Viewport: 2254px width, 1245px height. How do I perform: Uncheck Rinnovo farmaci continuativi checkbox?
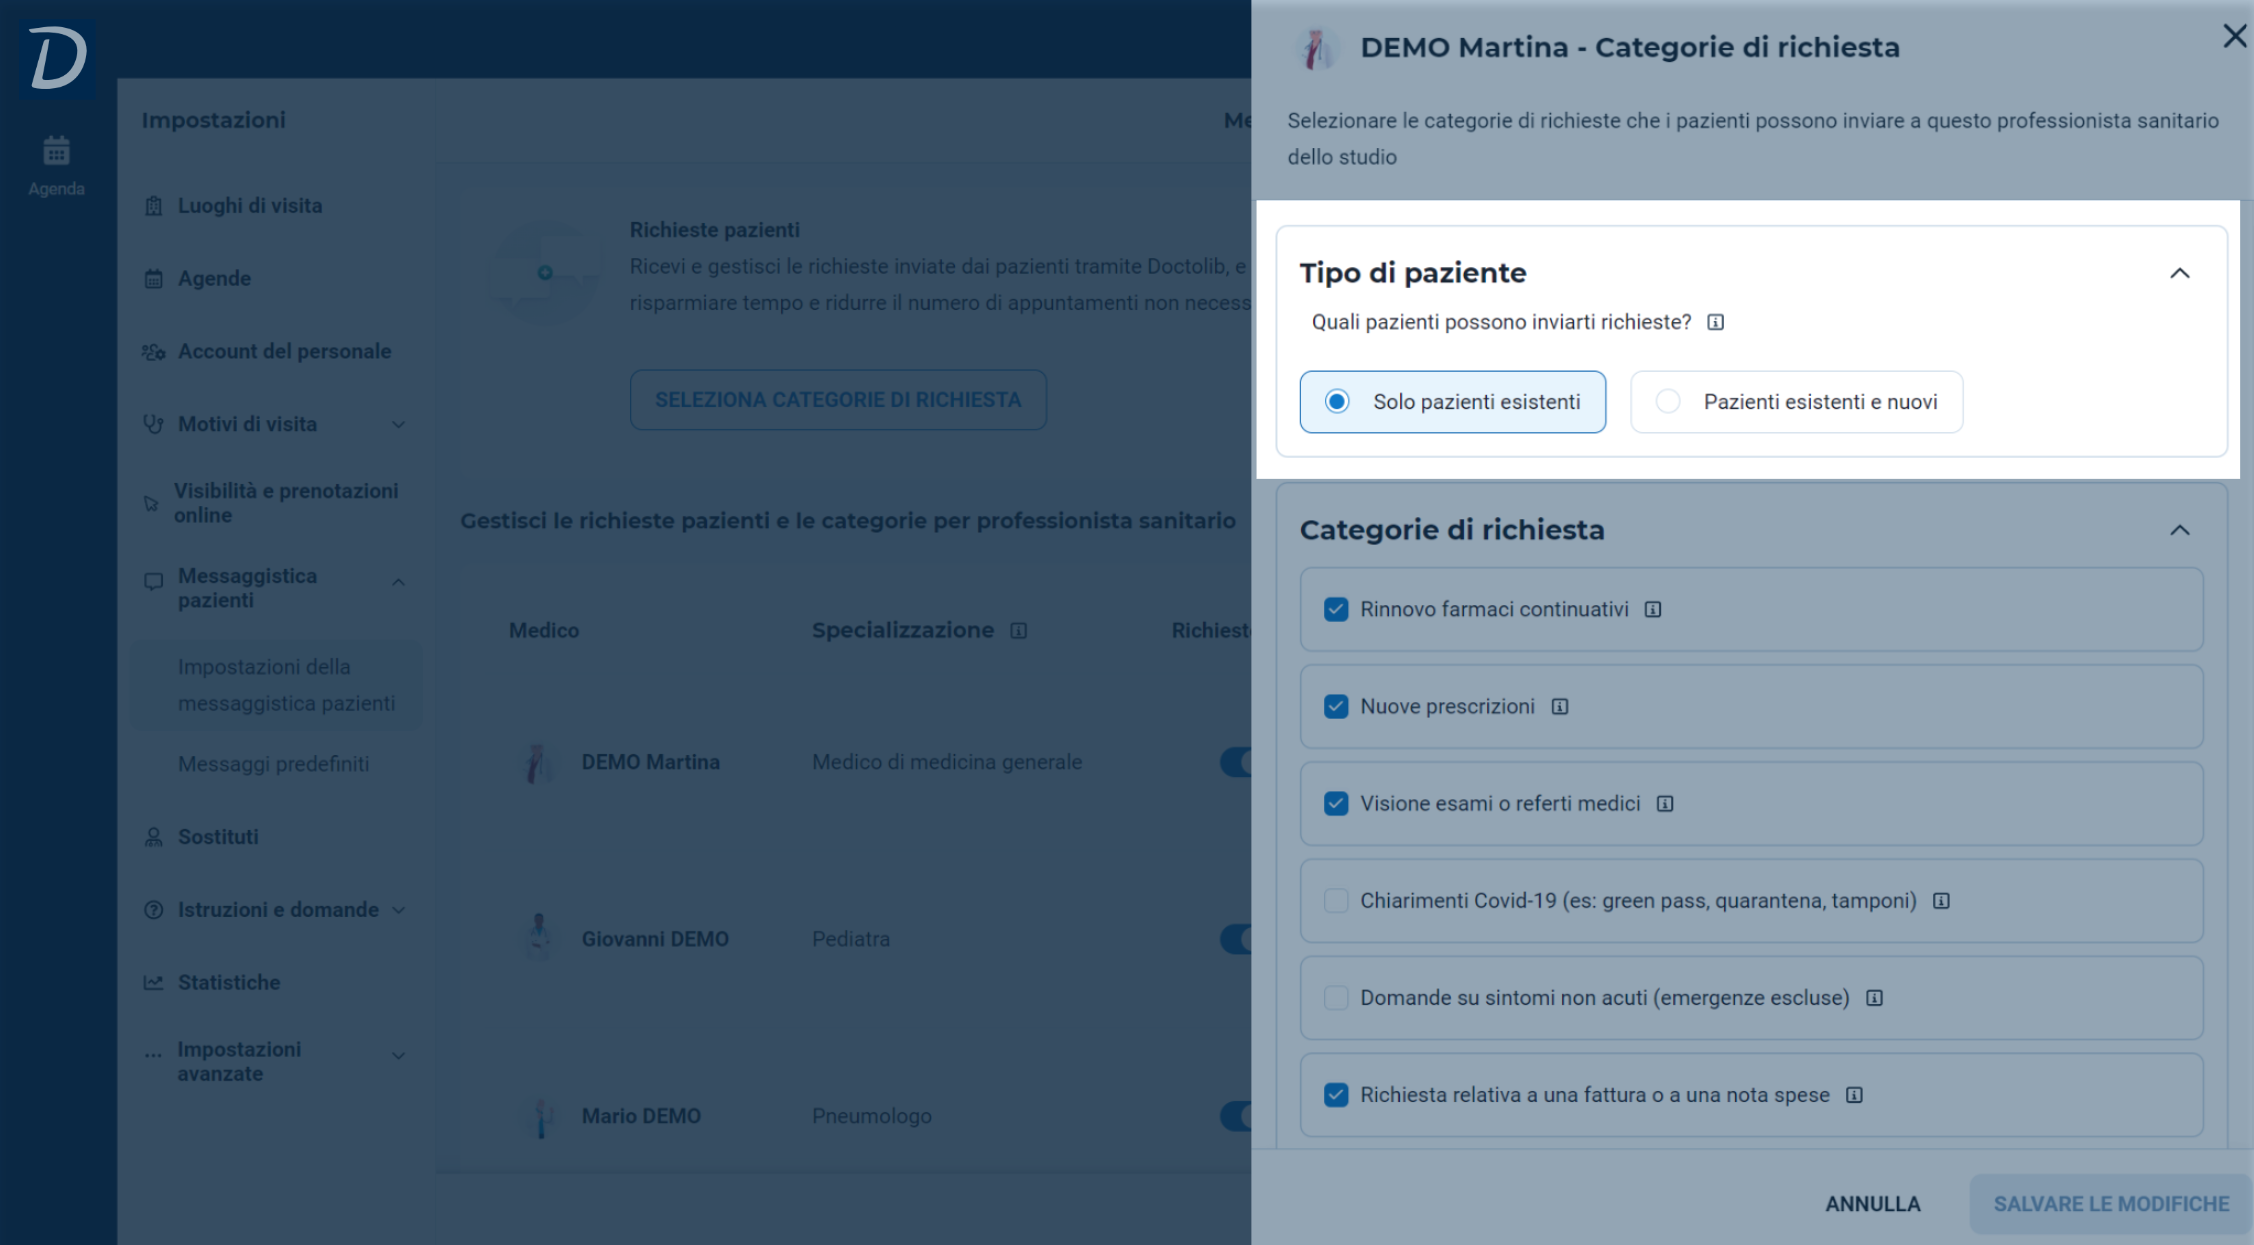pyautogui.click(x=1336, y=609)
